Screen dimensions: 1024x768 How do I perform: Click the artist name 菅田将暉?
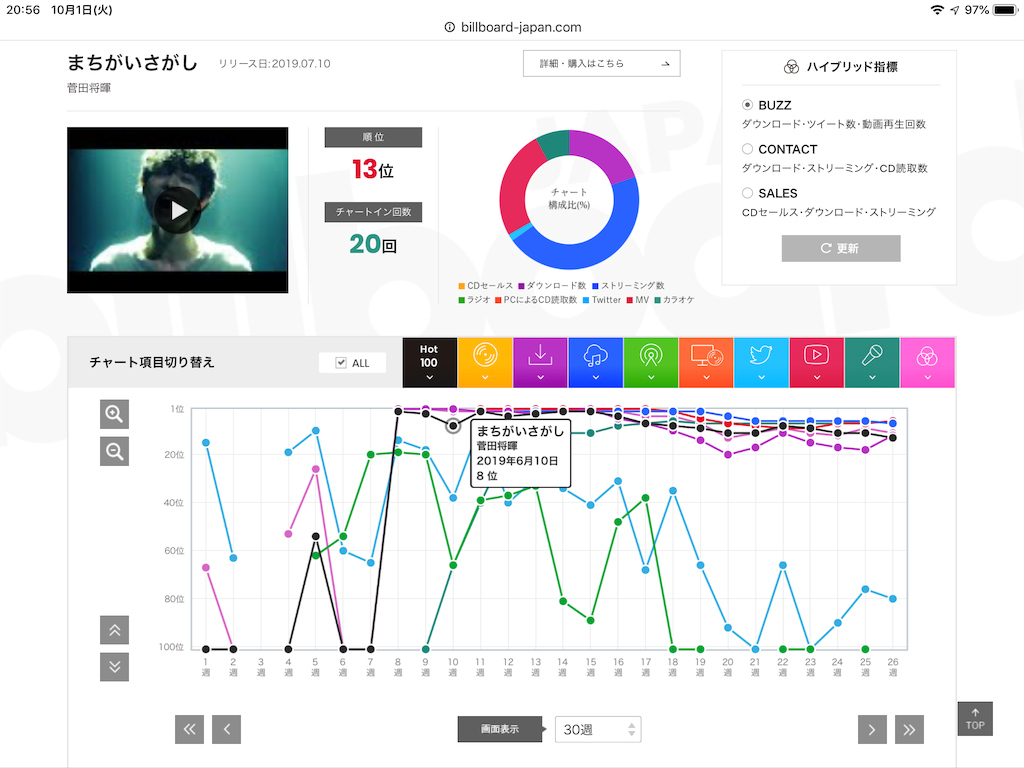point(89,88)
